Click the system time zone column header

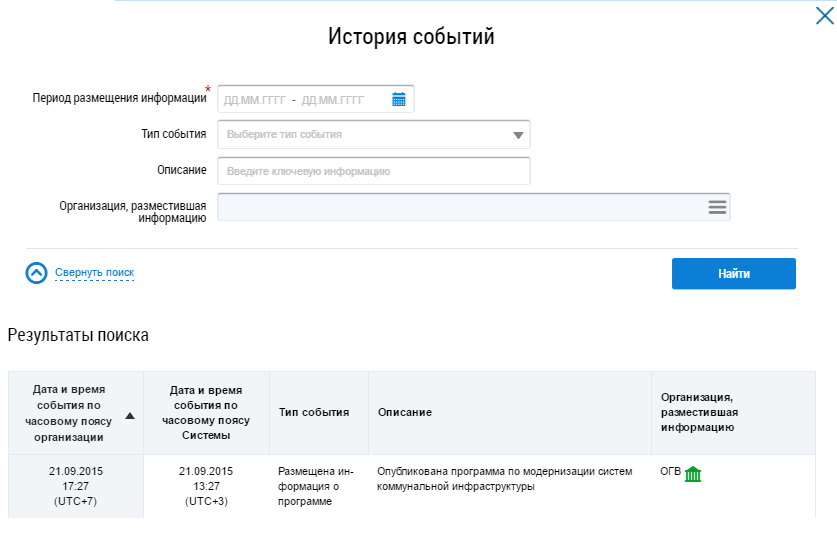pos(206,412)
